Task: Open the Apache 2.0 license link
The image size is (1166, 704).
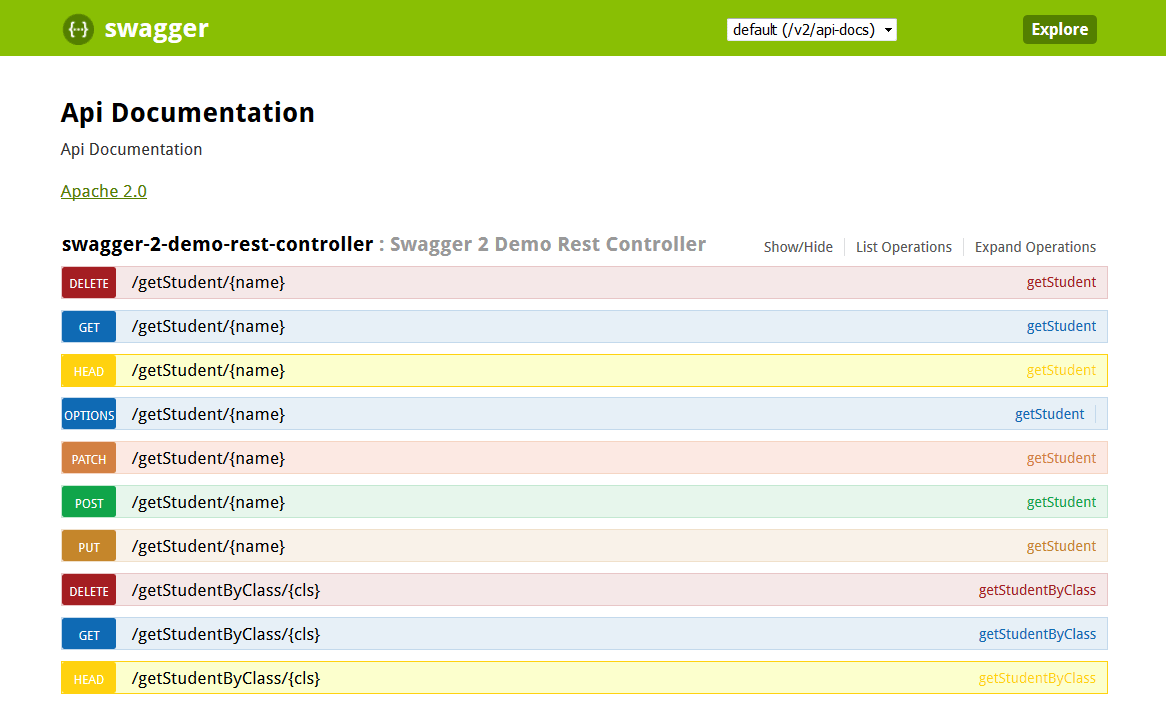Action: point(104,191)
